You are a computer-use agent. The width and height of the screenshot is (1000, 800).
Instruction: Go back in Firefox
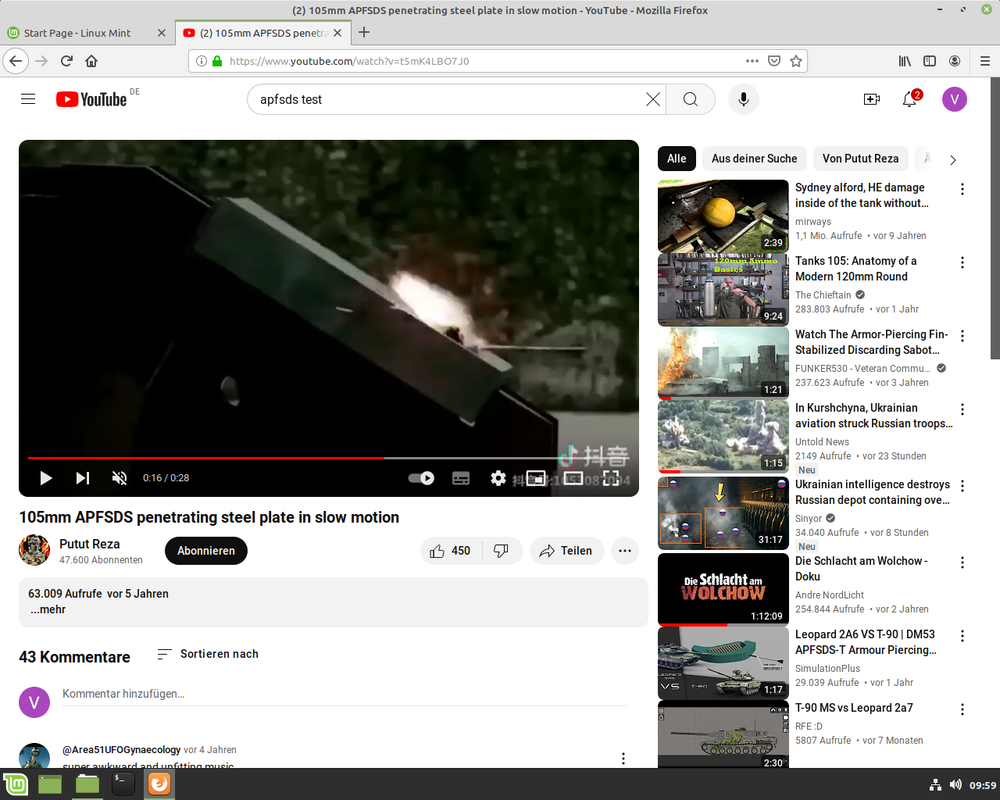coord(16,61)
